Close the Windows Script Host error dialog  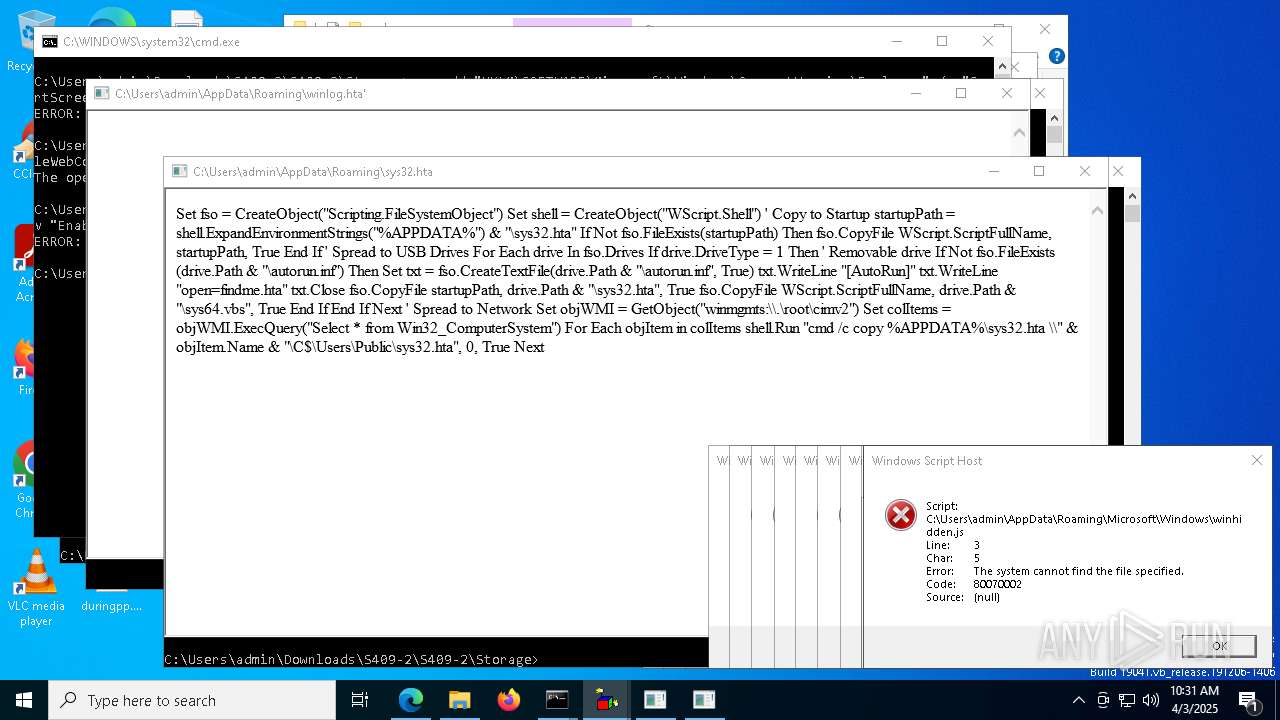click(1257, 460)
